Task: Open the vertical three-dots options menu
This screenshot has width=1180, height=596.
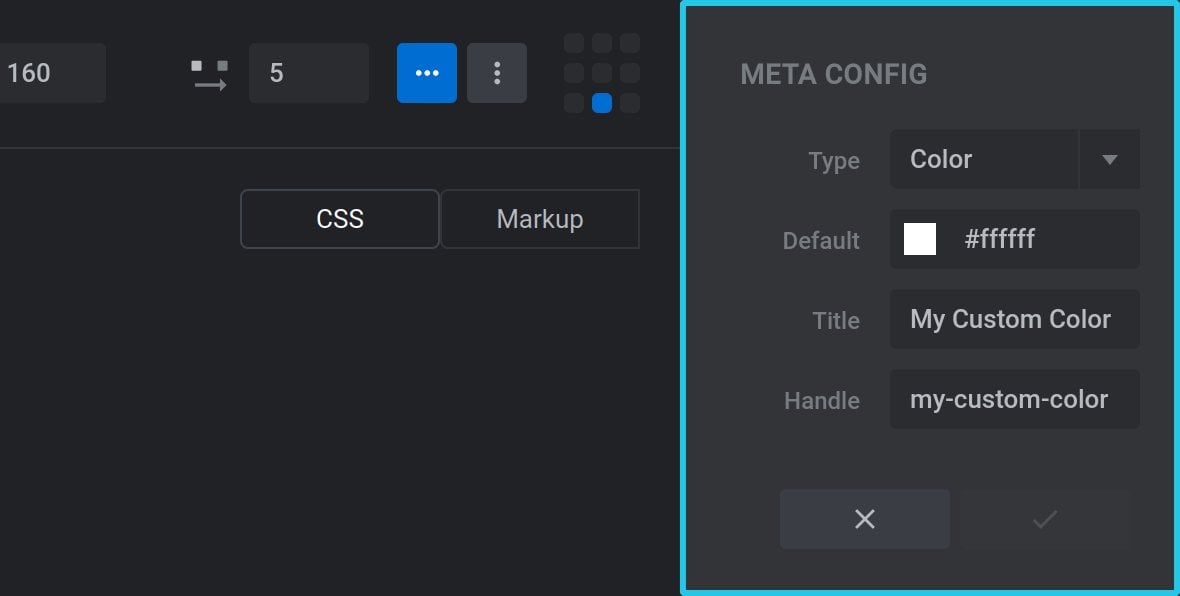Action: click(x=497, y=73)
